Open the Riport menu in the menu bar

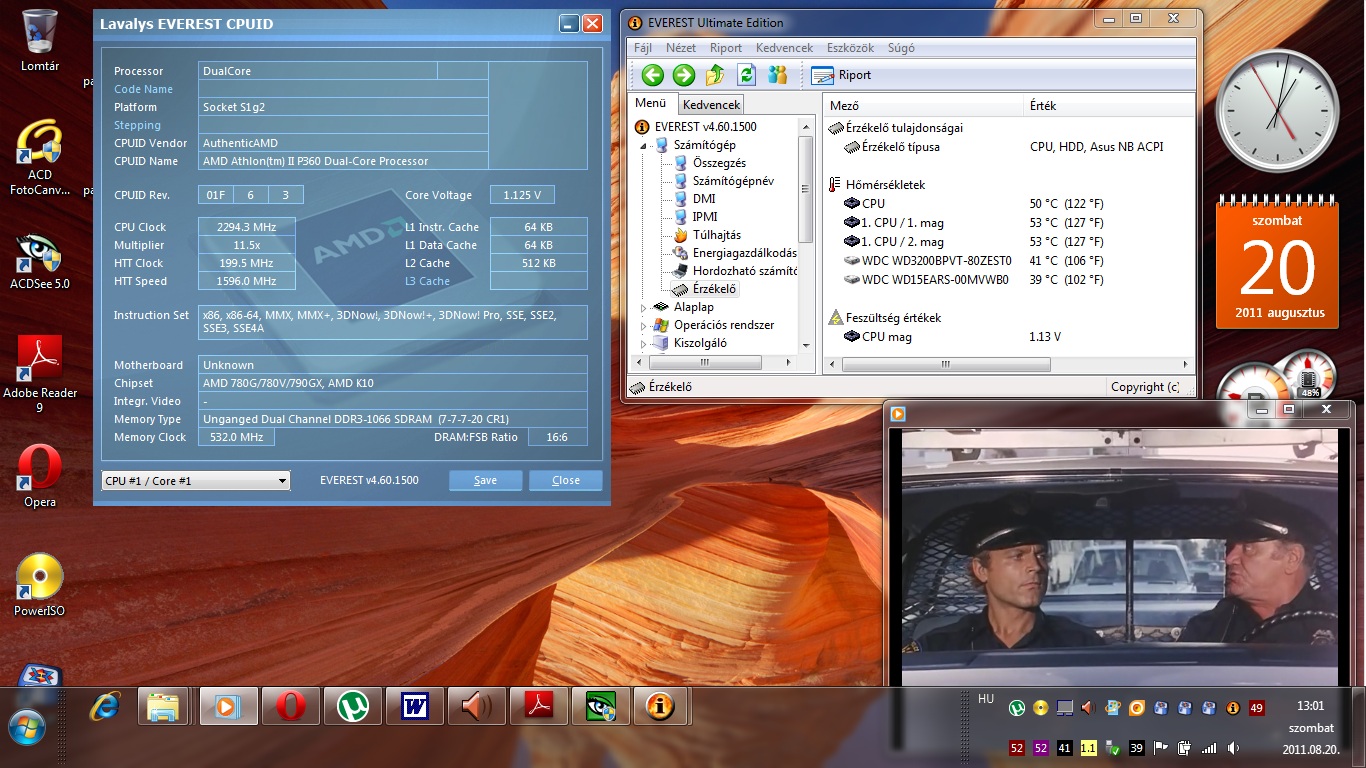point(726,48)
